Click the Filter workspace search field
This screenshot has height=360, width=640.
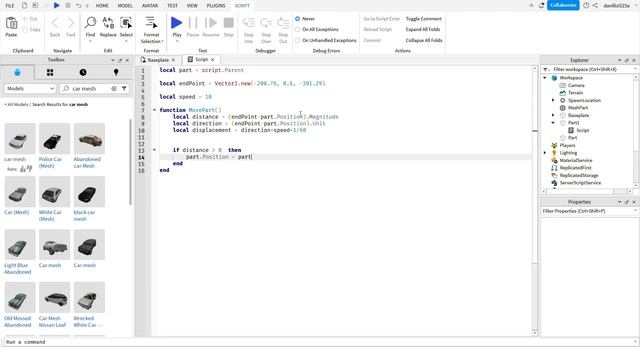[591, 69]
